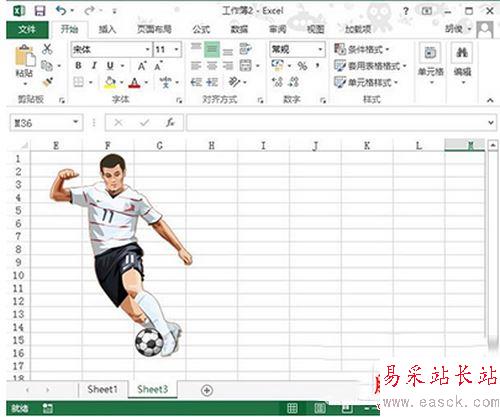
Task: Select the Sheet1 worksheet tab
Action: pyautogui.click(x=102, y=389)
